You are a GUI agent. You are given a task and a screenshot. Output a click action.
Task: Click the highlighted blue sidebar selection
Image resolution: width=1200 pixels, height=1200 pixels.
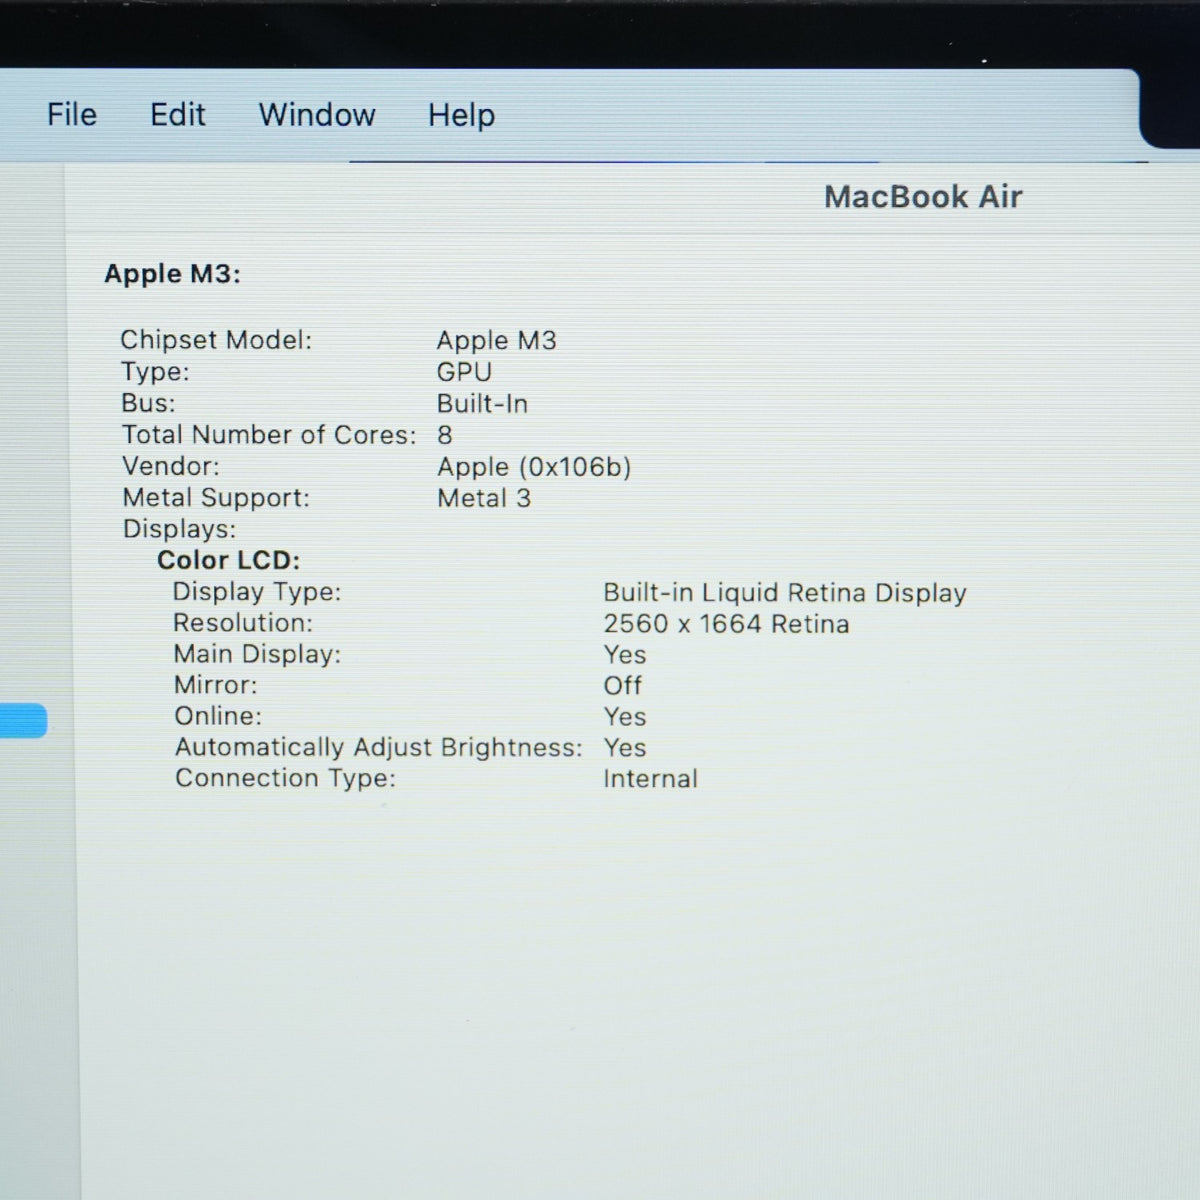click(x=23, y=721)
